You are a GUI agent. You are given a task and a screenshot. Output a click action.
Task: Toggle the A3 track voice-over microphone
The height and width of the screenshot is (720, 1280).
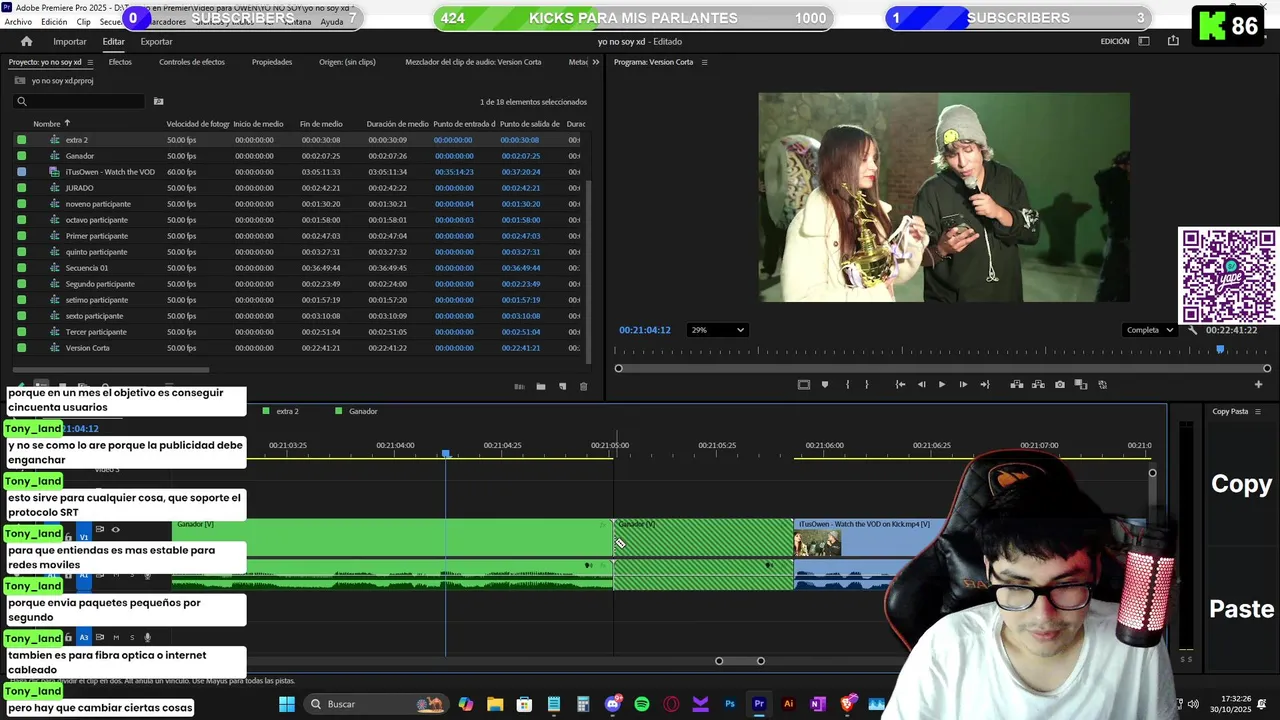point(147,637)
